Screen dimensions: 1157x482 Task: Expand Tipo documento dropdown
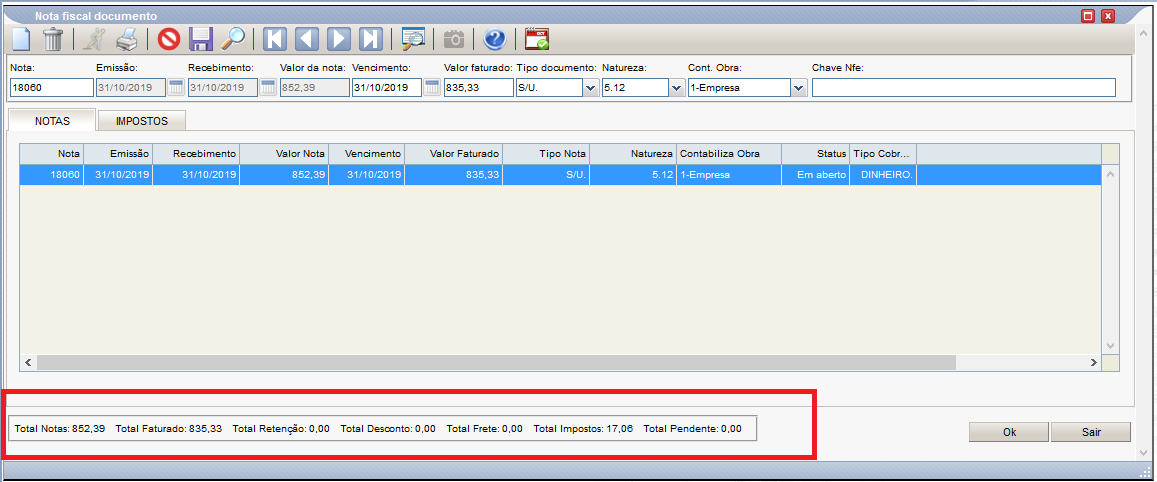(590, 88)
